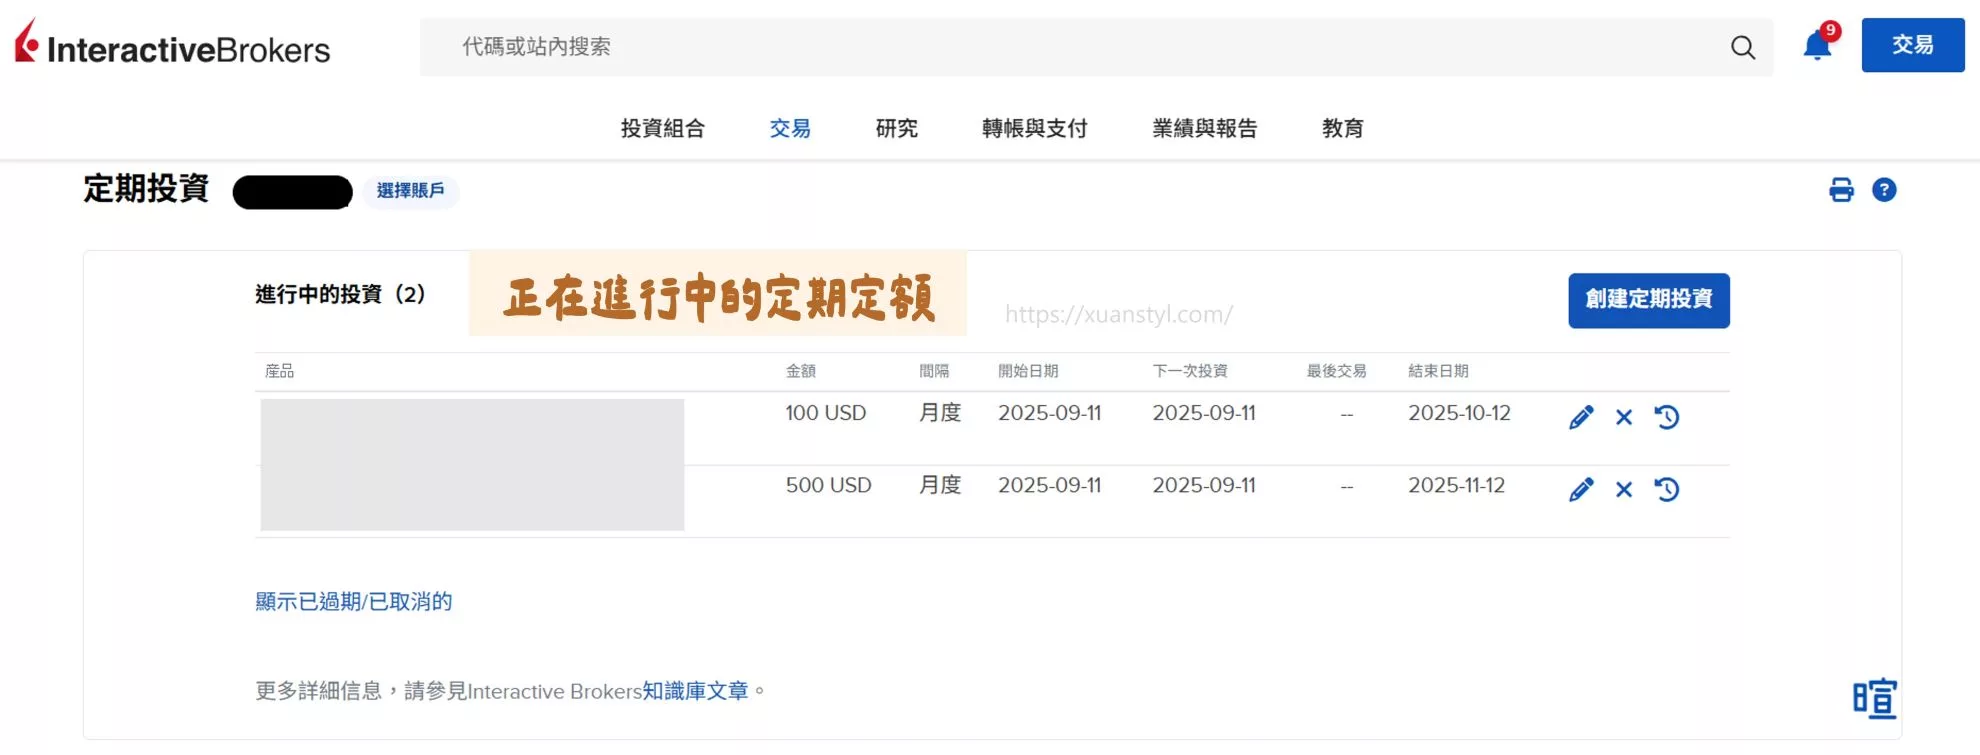Click the 2025-11-12 end date cell
This screenshot has height=755, width=1980.
tap(1456, 485)
